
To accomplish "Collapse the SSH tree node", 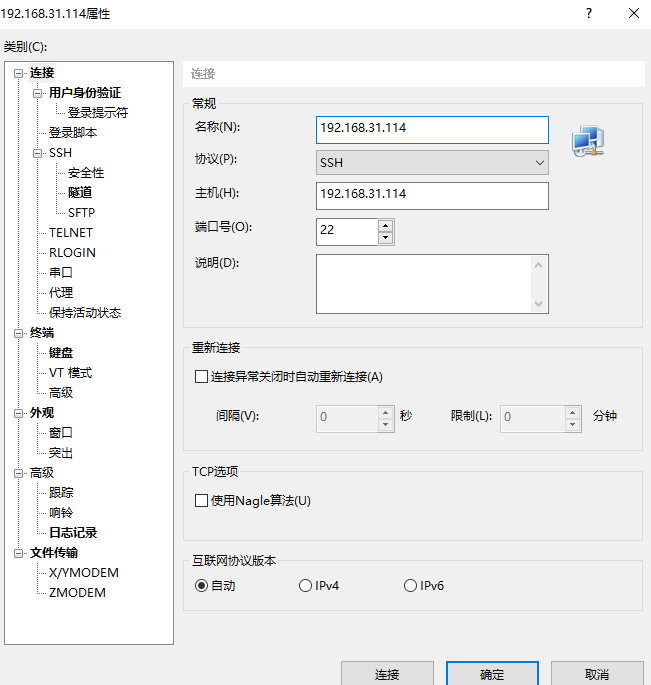I will click(x=38, y=153).
